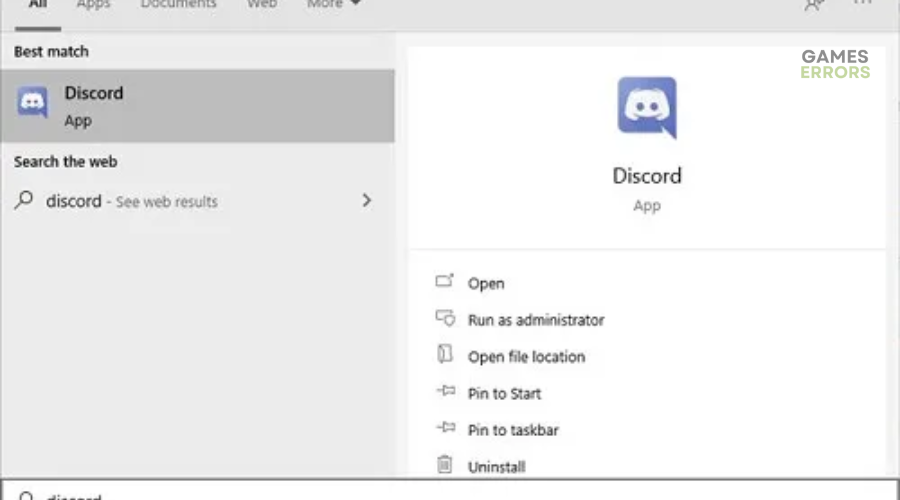This screenshot has height=500, width=900.
Task: Click the Uninstall trash icon
Action: click(445, 464)
